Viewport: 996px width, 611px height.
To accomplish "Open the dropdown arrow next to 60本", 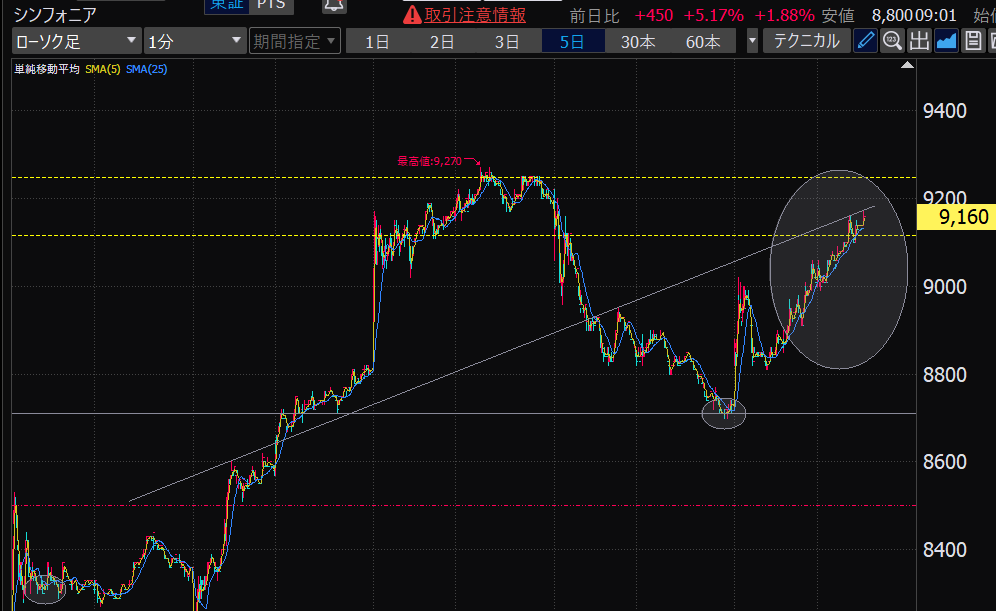I will click(752, 41).
